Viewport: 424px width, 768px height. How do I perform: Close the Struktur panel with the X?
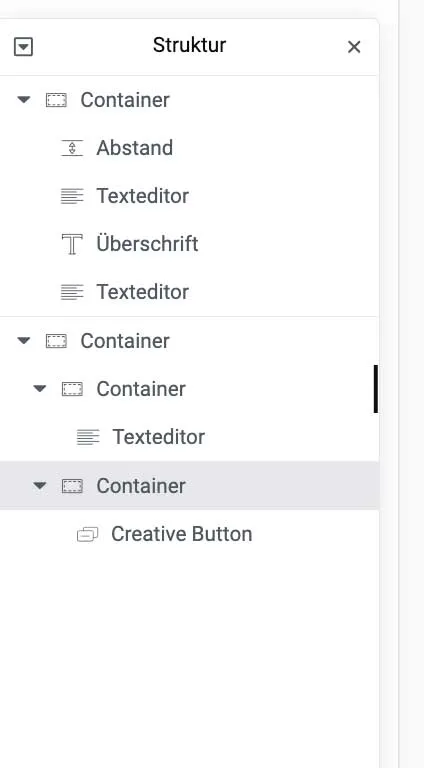coord(354,47)
